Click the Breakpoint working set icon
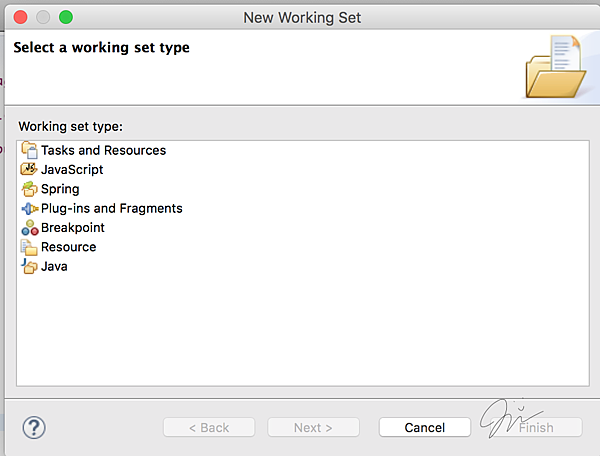The width and height of the screenshot is (600, 456). tap(28, 228)
